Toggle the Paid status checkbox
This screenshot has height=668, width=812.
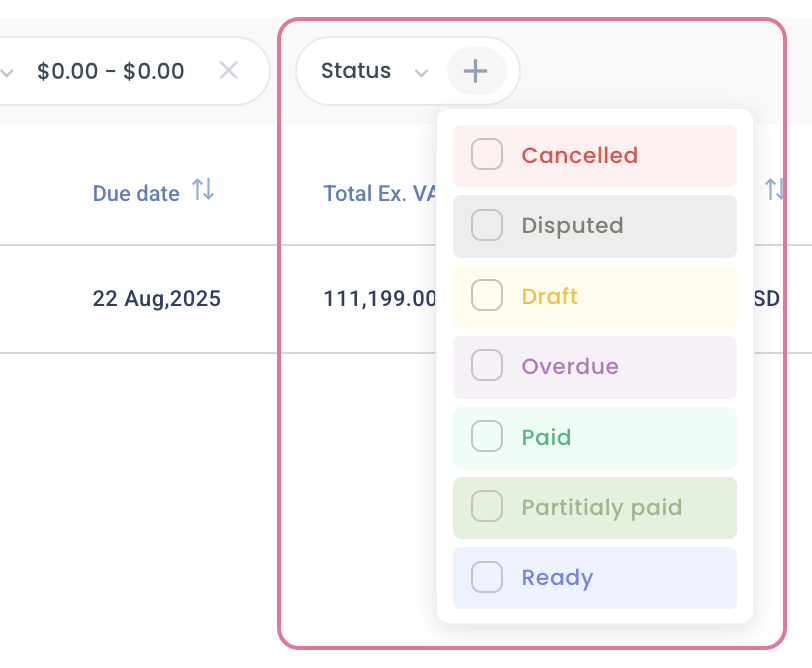(x=487, y=437)
